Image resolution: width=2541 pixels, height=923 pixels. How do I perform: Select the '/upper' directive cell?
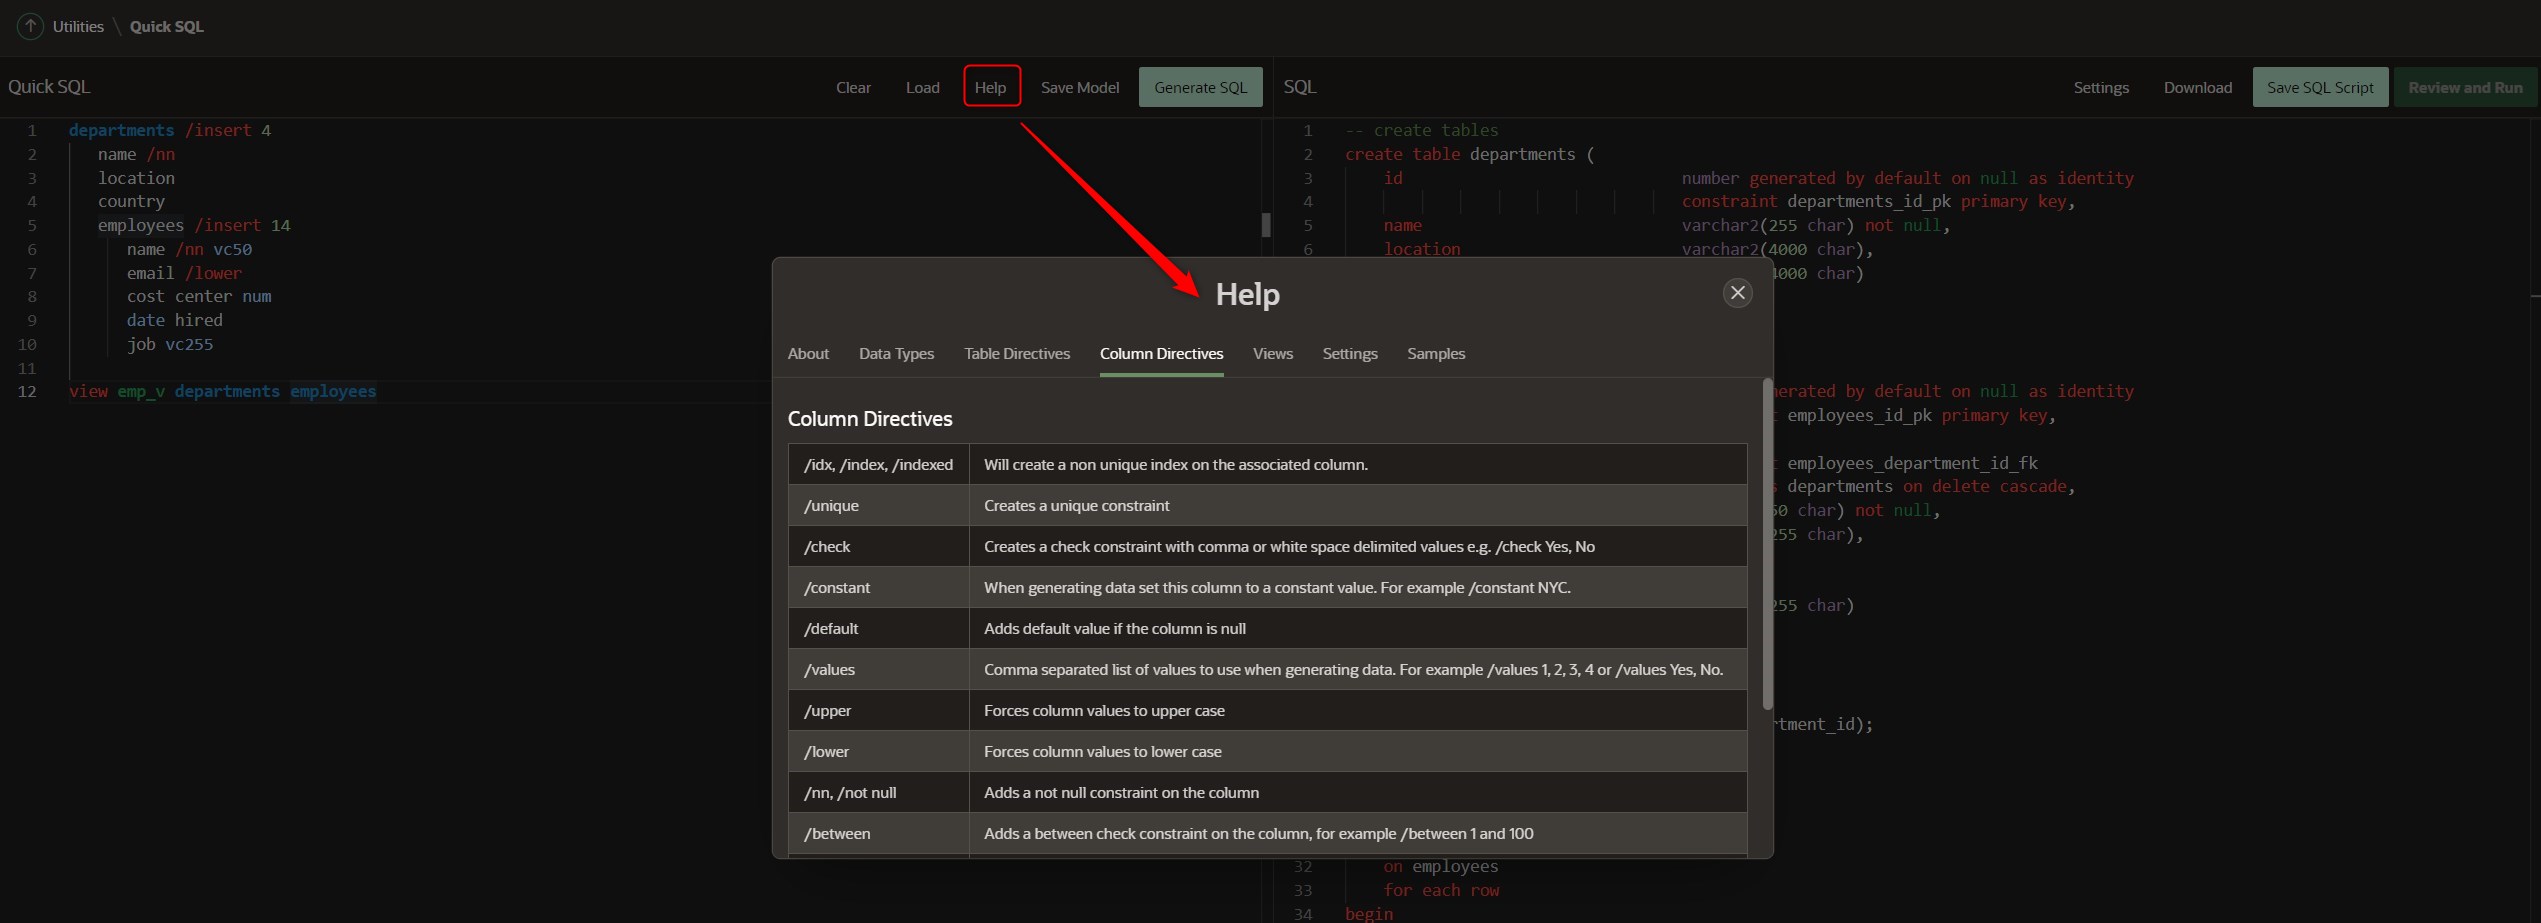coord(878,711)
